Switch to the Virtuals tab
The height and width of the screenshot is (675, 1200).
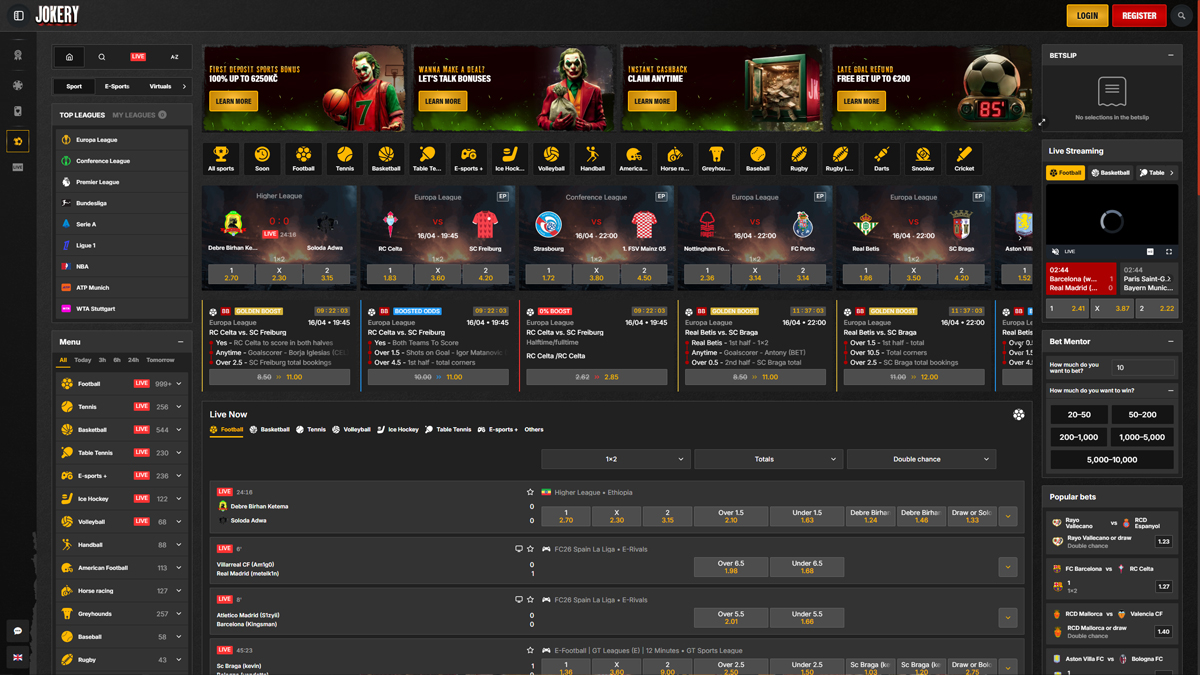click(160, 87)
